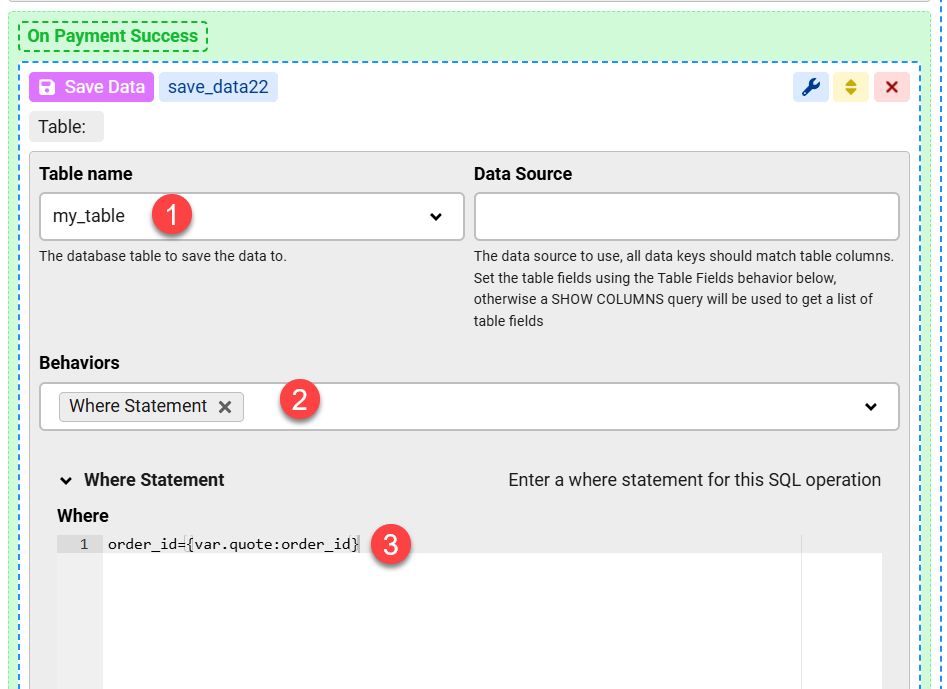
Task: Remove the Where Statement behavior tag
Action: 225,407
